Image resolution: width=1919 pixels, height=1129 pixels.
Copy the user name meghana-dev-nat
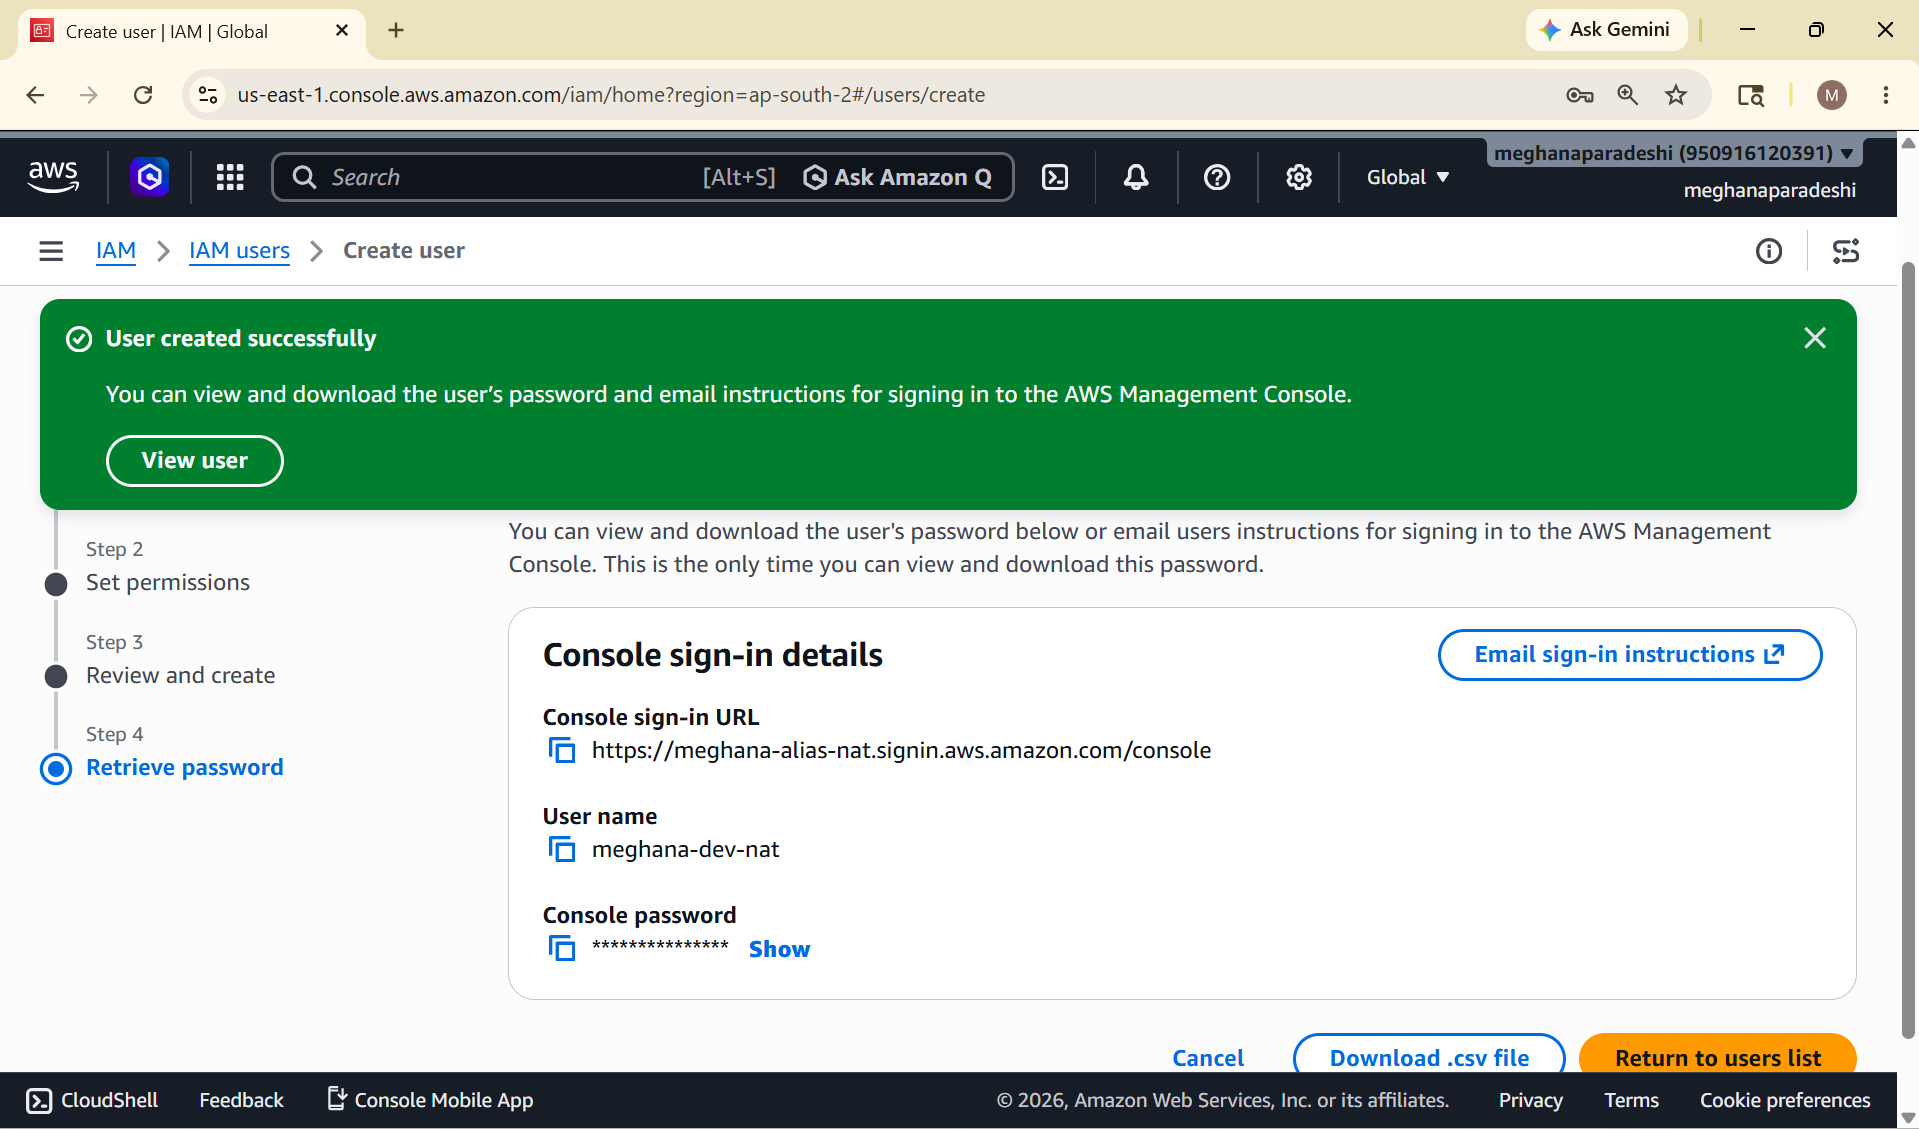(562, 849)
